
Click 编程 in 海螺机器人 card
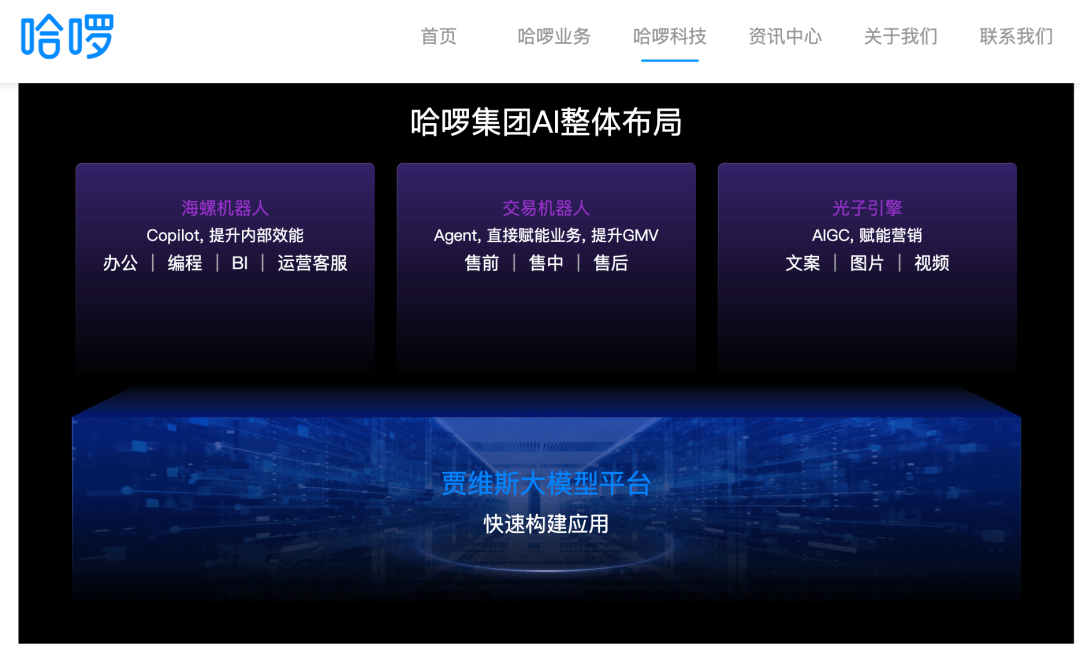click(x=185, y=263)
